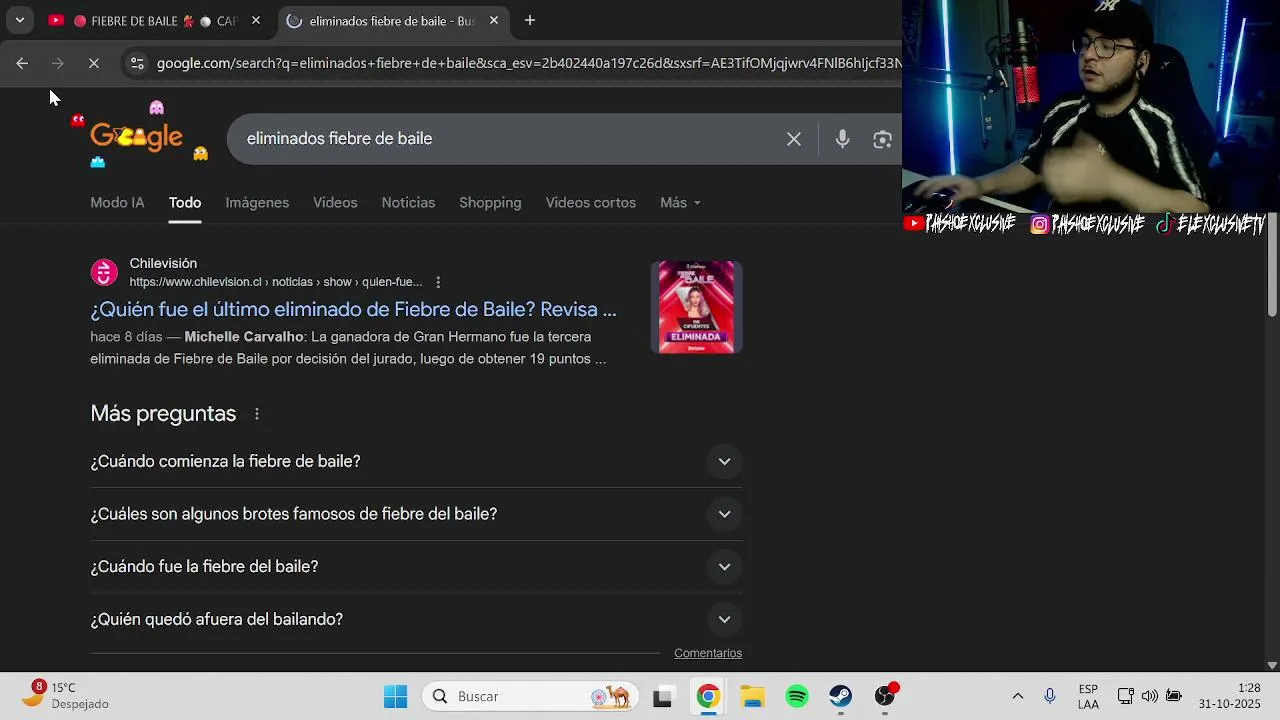Open the Eliminada result thumbnail image
The width and height of the screenshot is (1280, 720).
coord(697,307)
